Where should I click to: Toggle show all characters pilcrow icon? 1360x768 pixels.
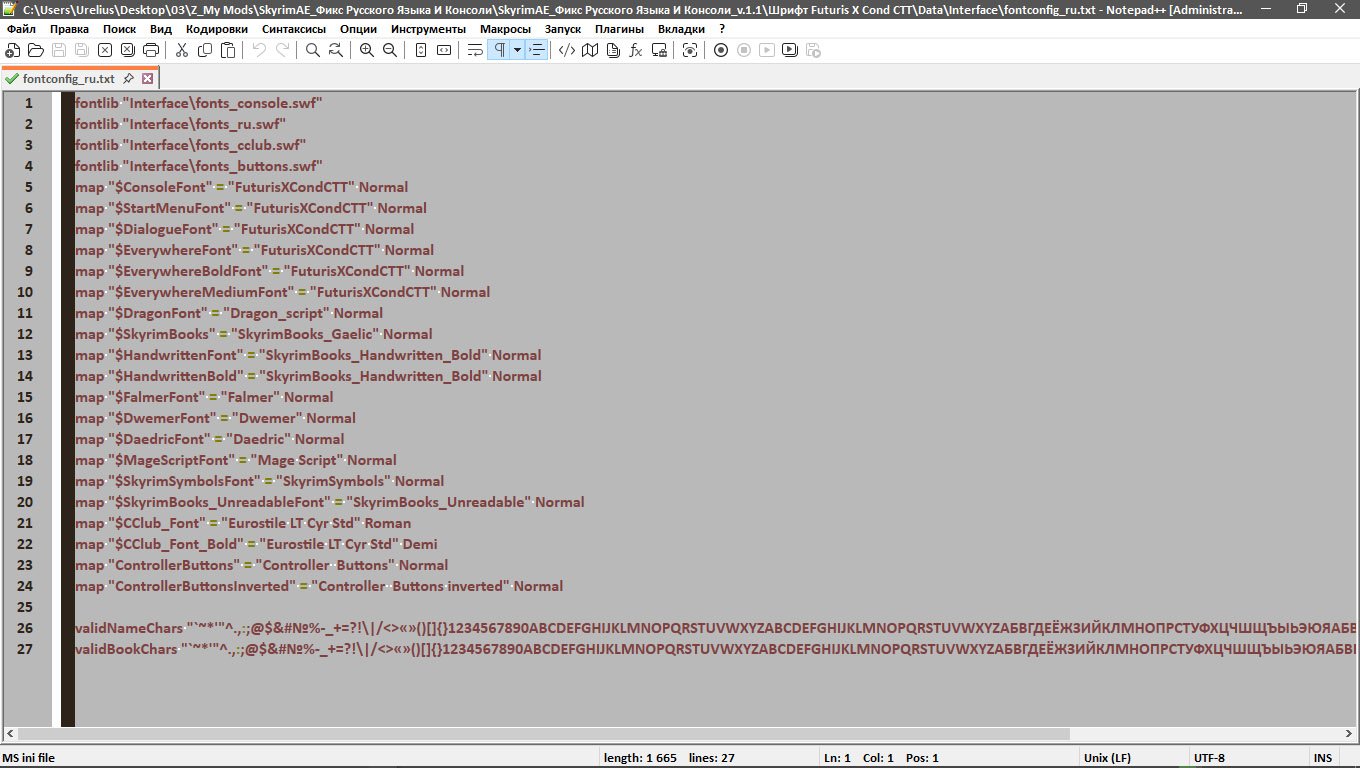[499, 50]
